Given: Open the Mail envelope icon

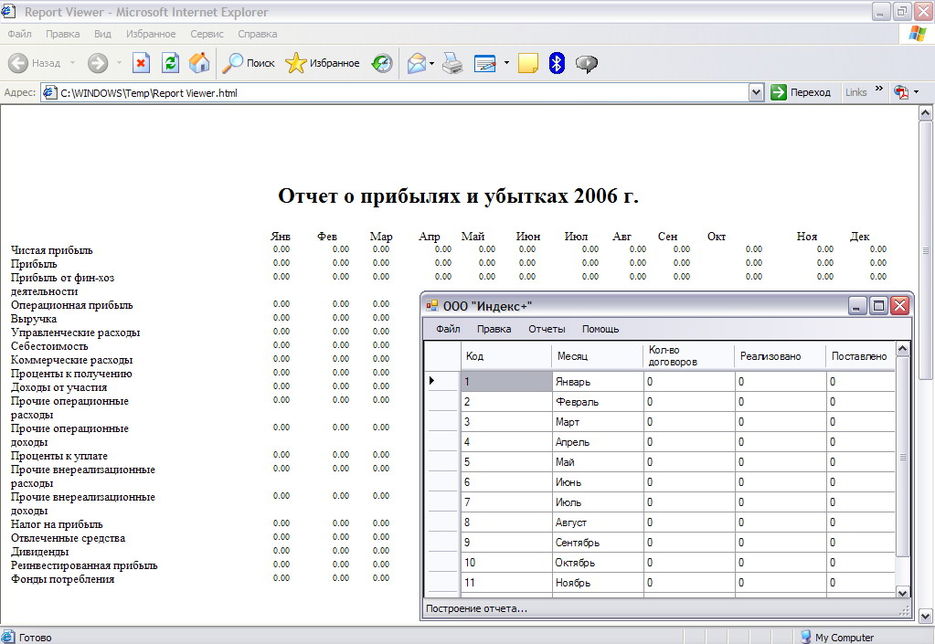Looking at the screenshot, I should click(416, 63).
